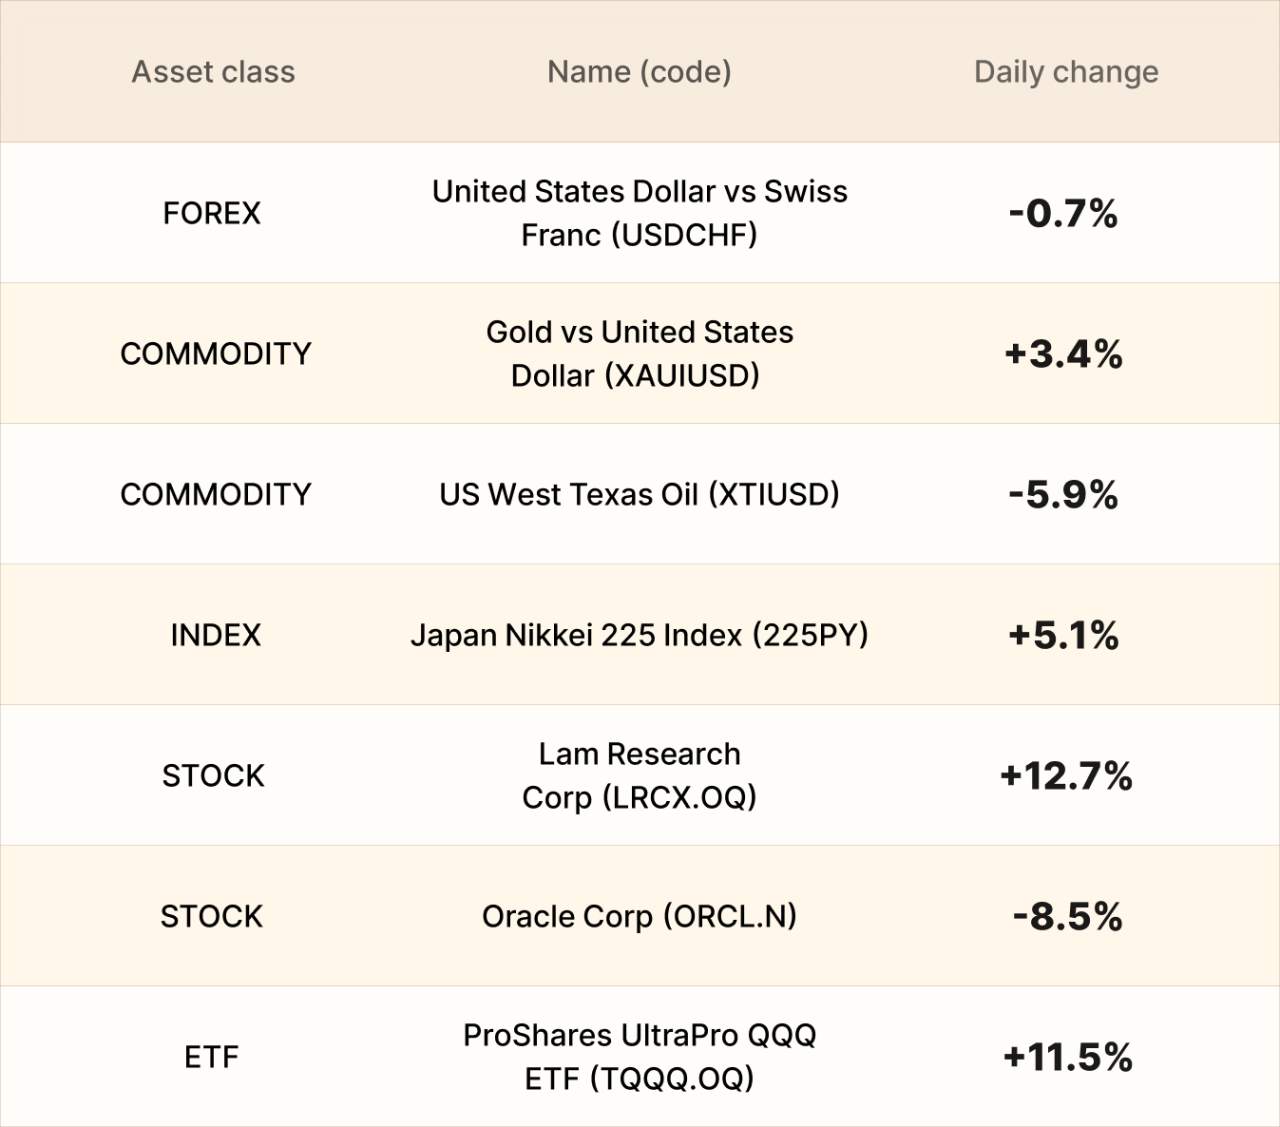Viewport: 1280px width, 1127px height.
Task: Open US West Texas Oil (XTIUSD)
Action: [639, 495]
